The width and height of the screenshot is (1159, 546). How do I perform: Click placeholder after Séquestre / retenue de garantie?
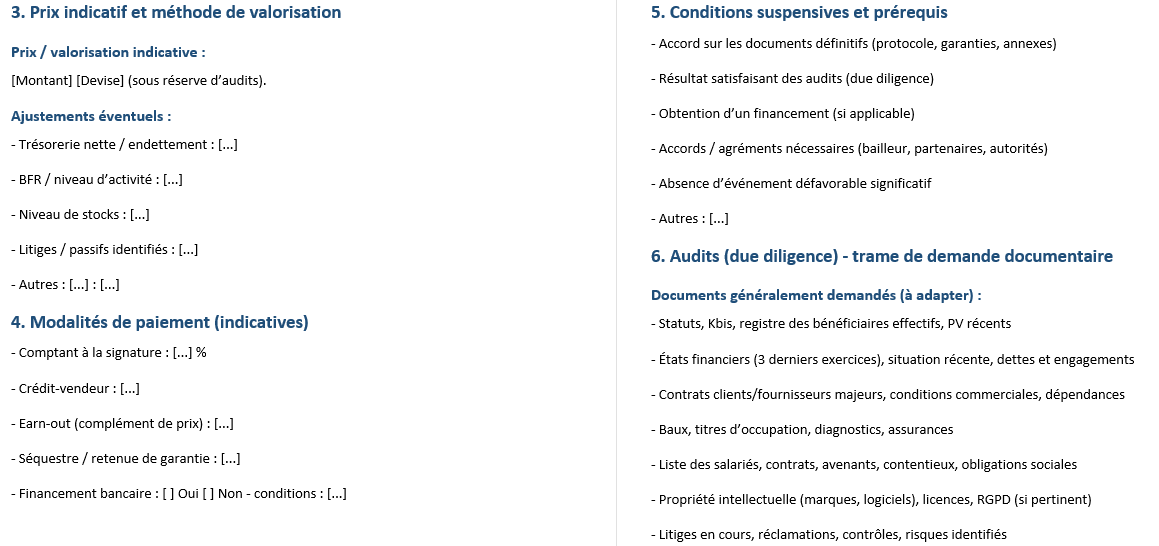pyautogui.click(x=230, y=459)
